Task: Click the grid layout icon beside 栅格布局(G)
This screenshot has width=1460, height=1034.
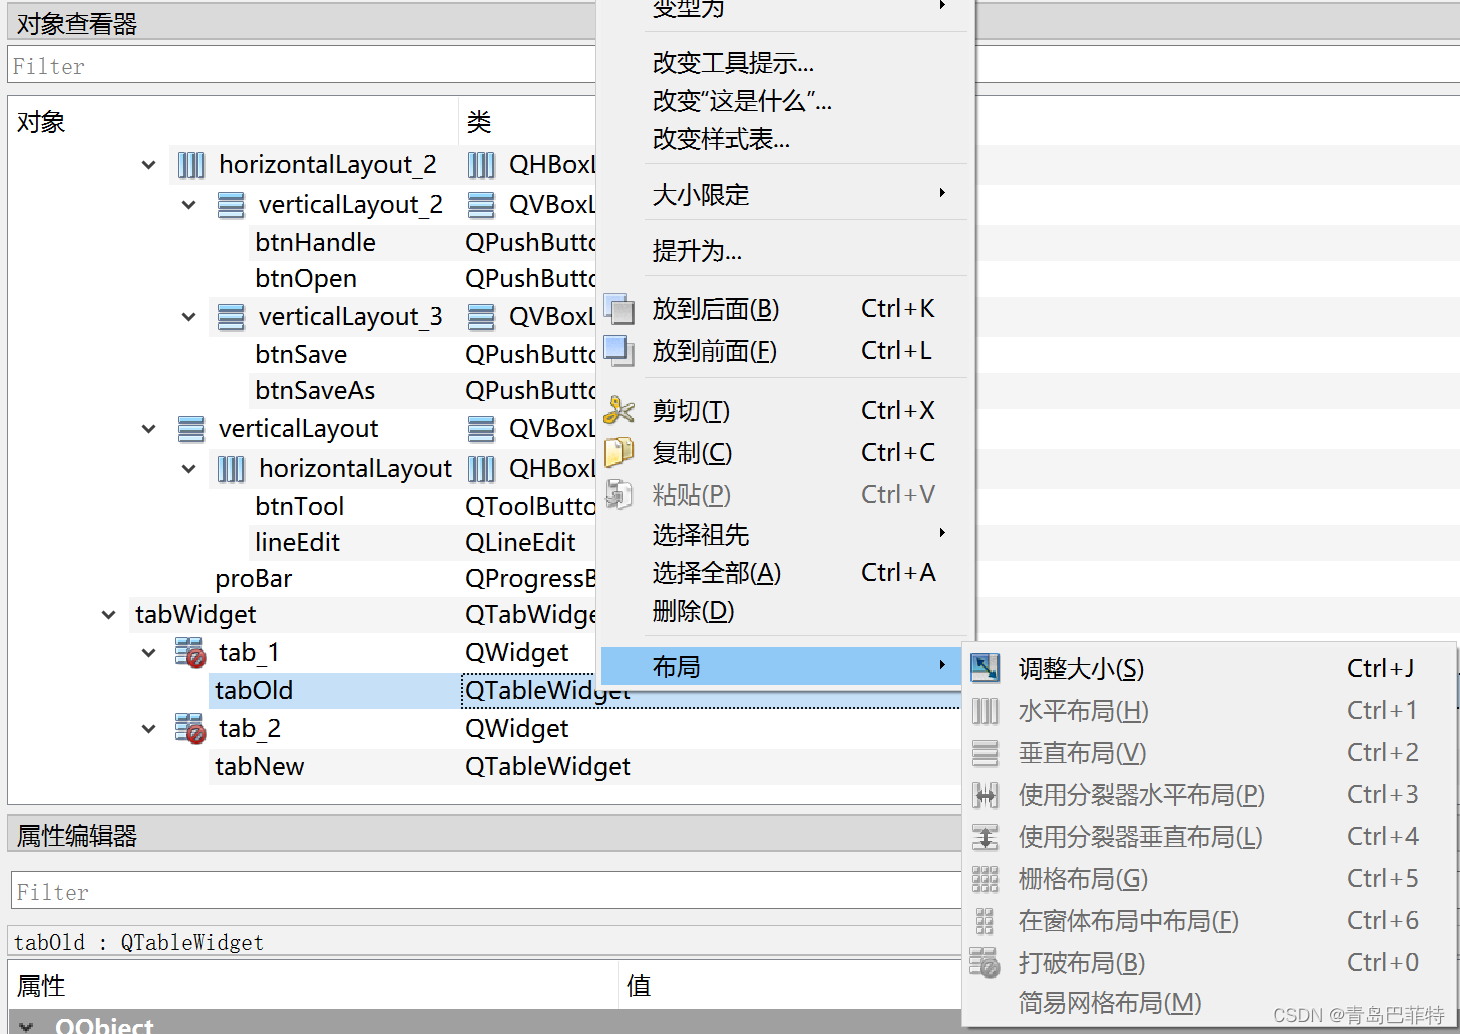Action: click(986, 878)
